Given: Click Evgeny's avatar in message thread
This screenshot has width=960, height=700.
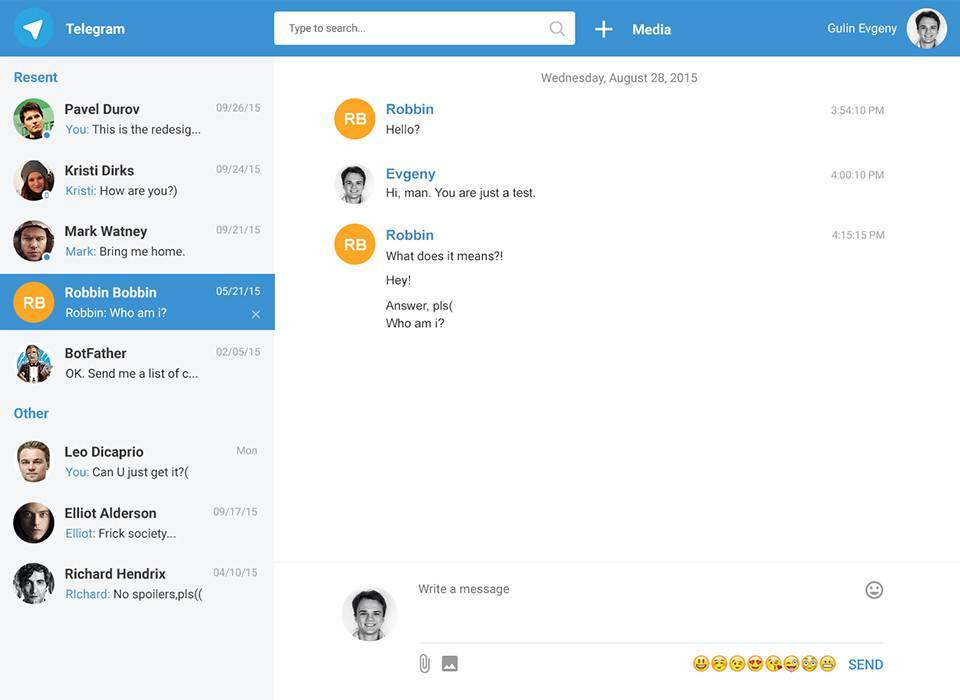Looking at the screenshot, I should (354, 184).
